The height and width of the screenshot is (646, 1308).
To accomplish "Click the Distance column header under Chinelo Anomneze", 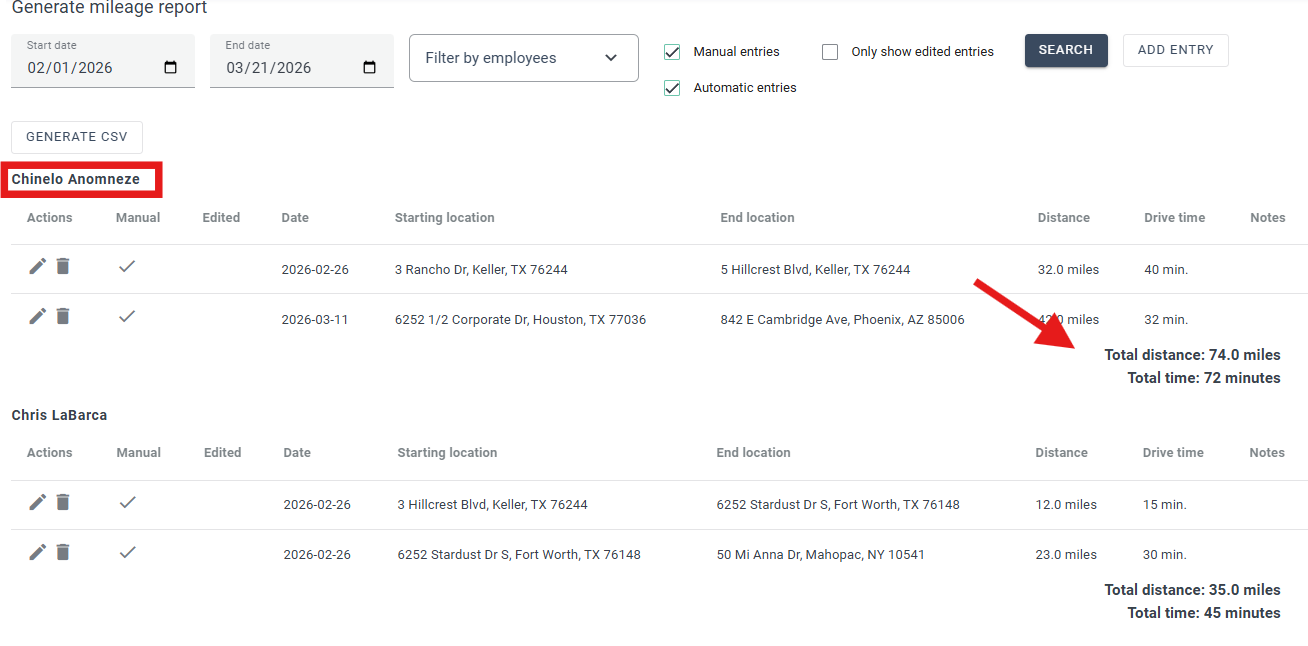I will (1063, 218).
